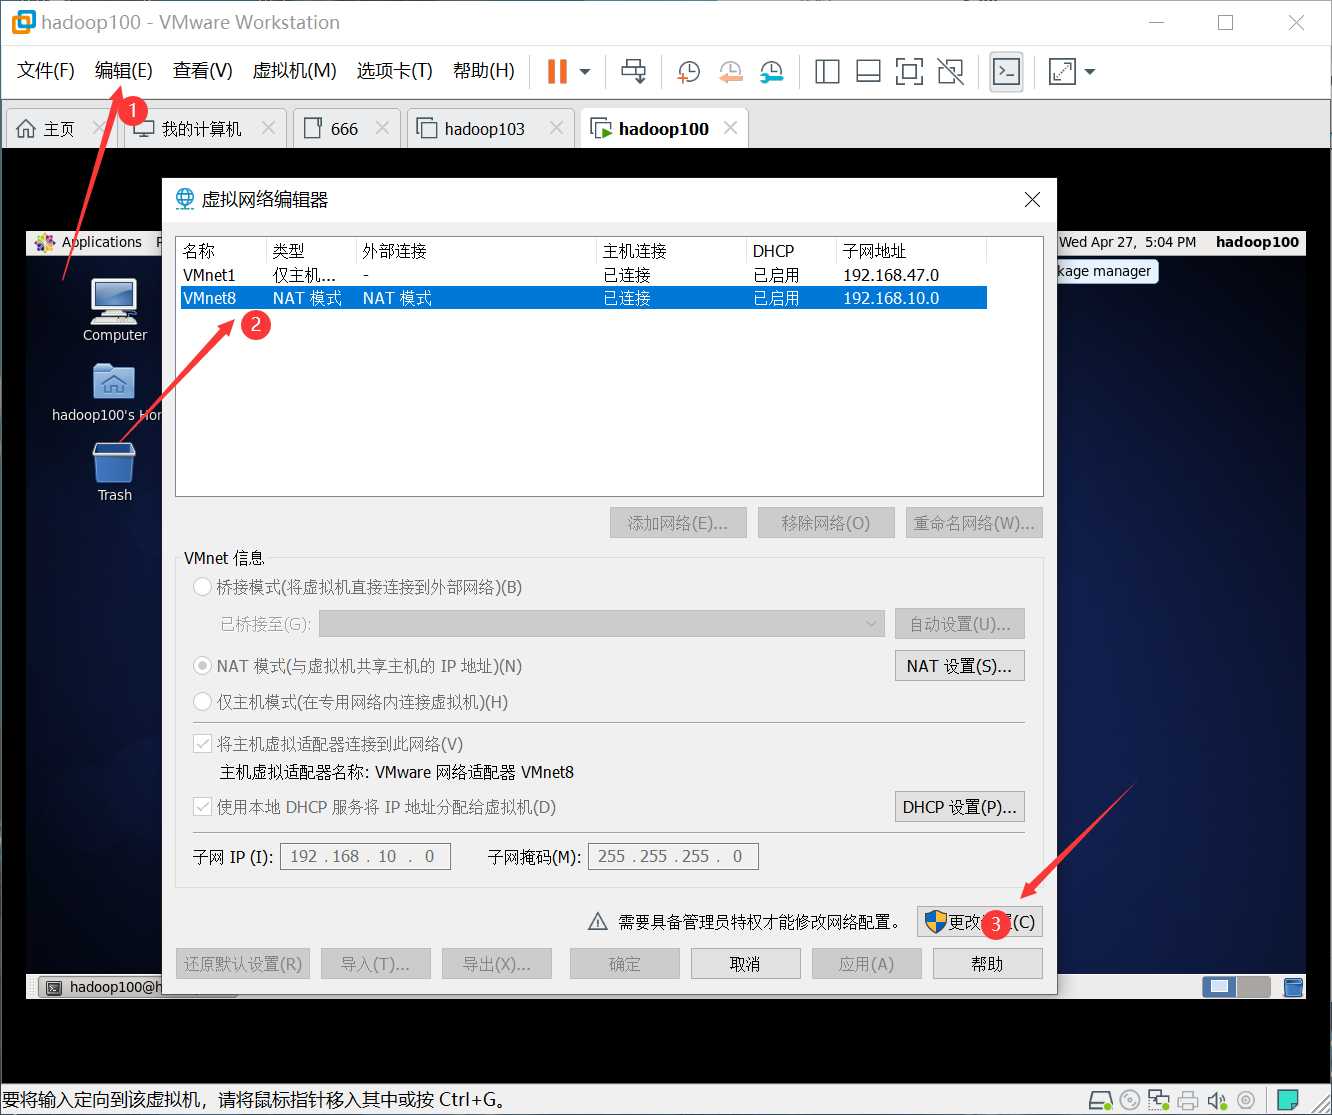Image resolution: width=1332 pixels, height=1115 pixels.
Task: Expand the stretch guest dropdown arrow
Action: pyautogui.click(x=1090, y=72)
